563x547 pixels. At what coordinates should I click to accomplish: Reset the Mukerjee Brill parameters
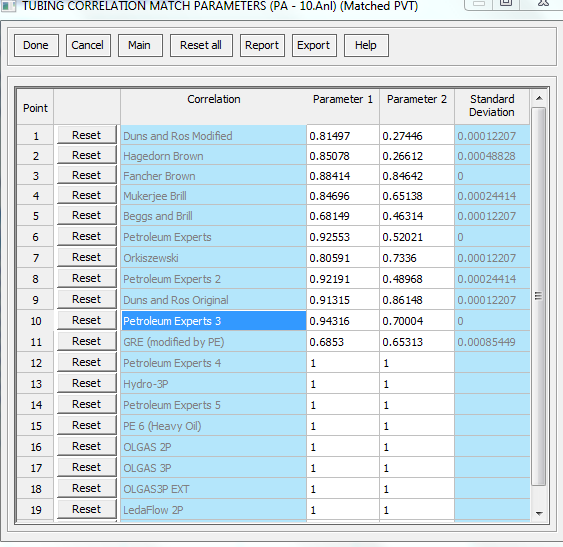pyautogui.click(x=87, y=195)
